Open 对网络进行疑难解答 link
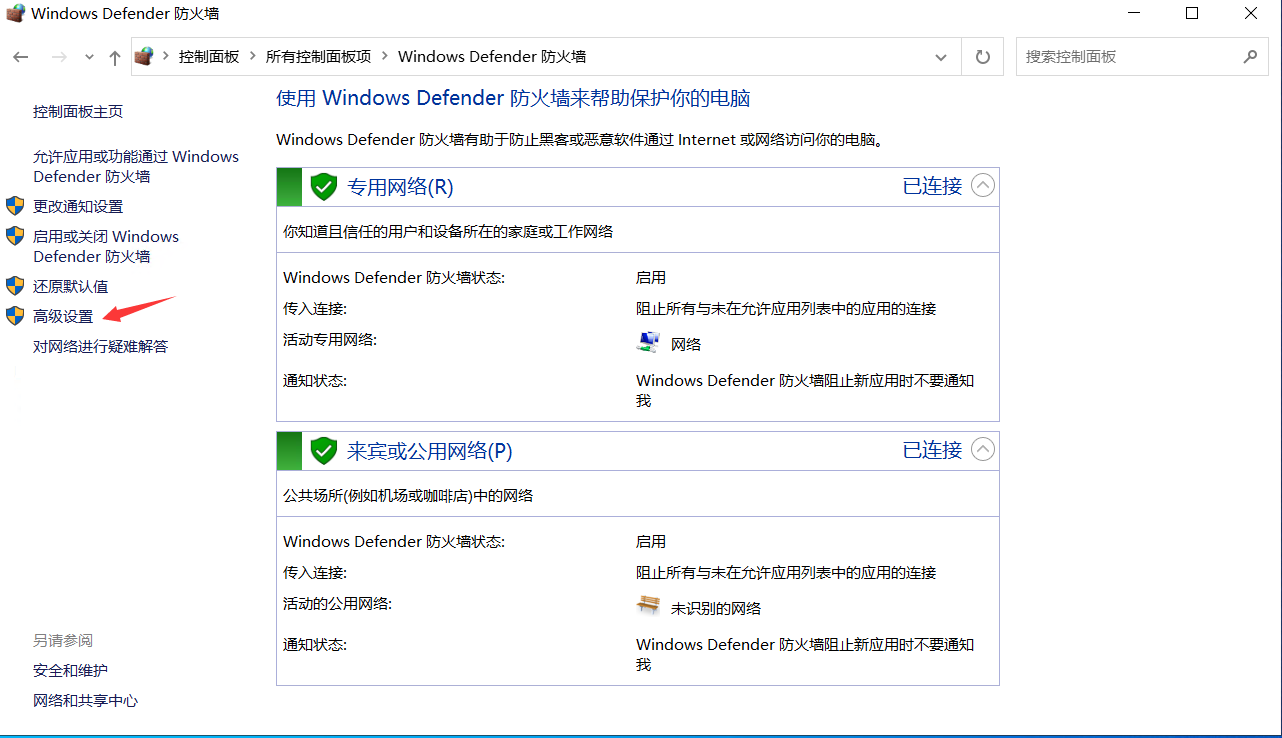The width and height of the screenshot is (1282, 738). (100, 347)
